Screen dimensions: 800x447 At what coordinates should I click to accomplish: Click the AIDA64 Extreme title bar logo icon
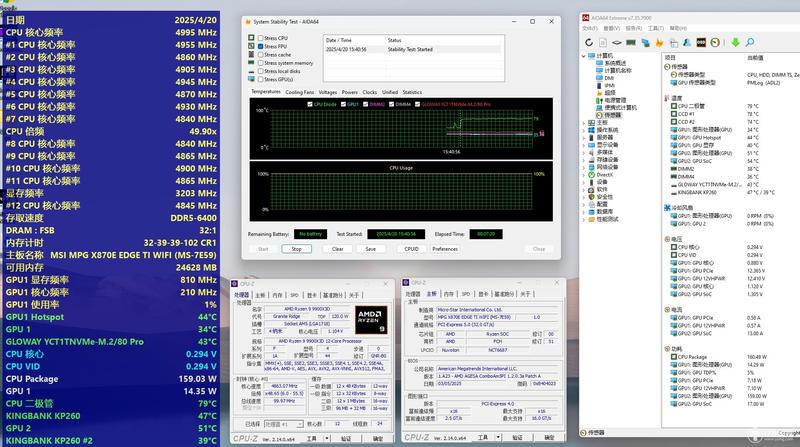[x=586, y=18]
